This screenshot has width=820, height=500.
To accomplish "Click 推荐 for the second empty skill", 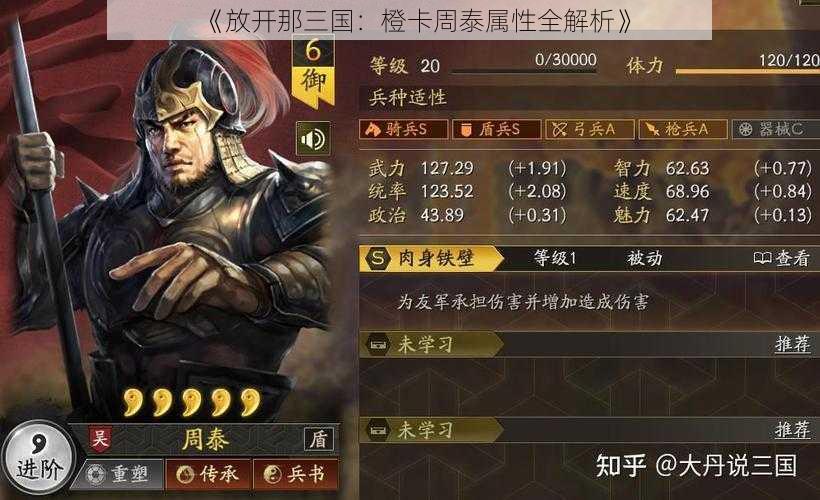I will tap(792, 430).
